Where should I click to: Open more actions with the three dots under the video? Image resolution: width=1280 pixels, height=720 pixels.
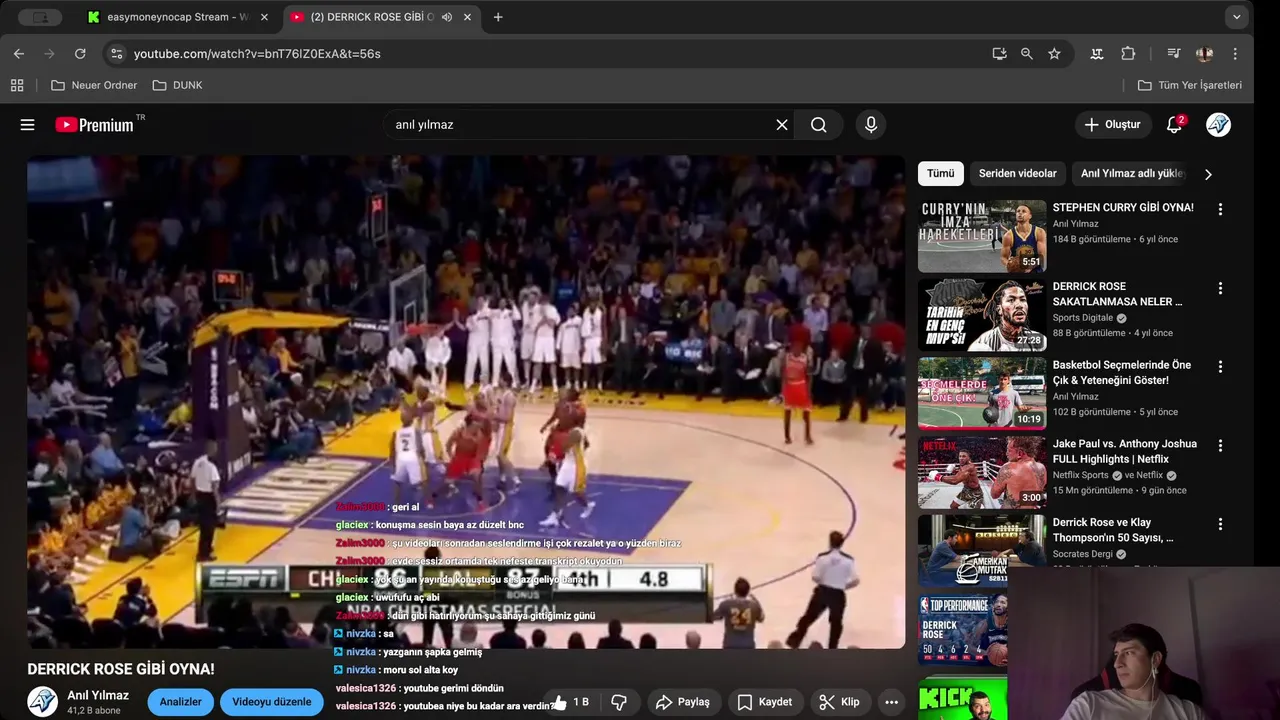click(891, 702)
